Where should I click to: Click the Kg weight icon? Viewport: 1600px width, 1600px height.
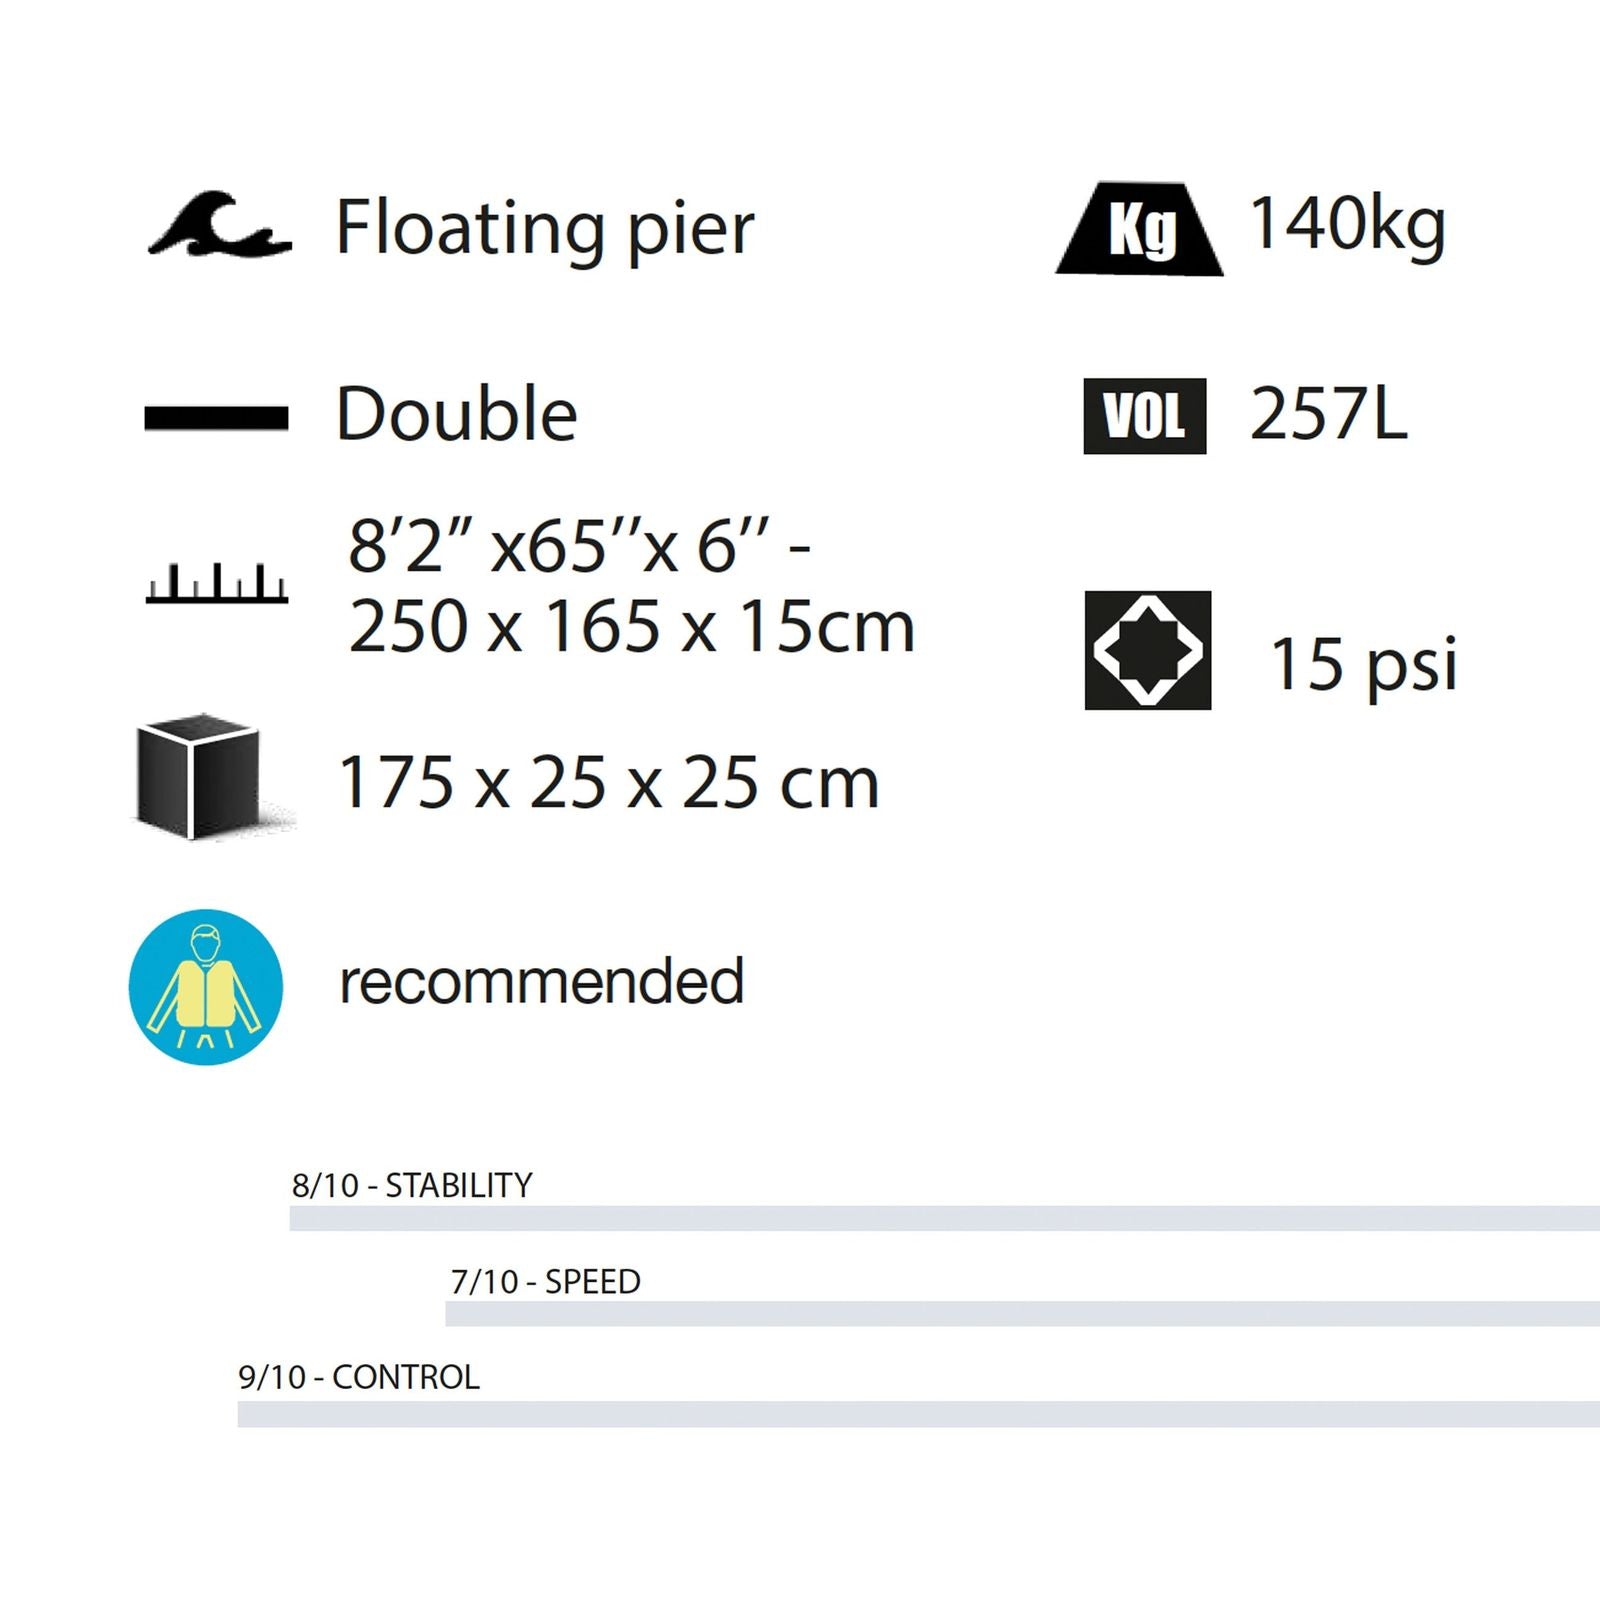1140,229
